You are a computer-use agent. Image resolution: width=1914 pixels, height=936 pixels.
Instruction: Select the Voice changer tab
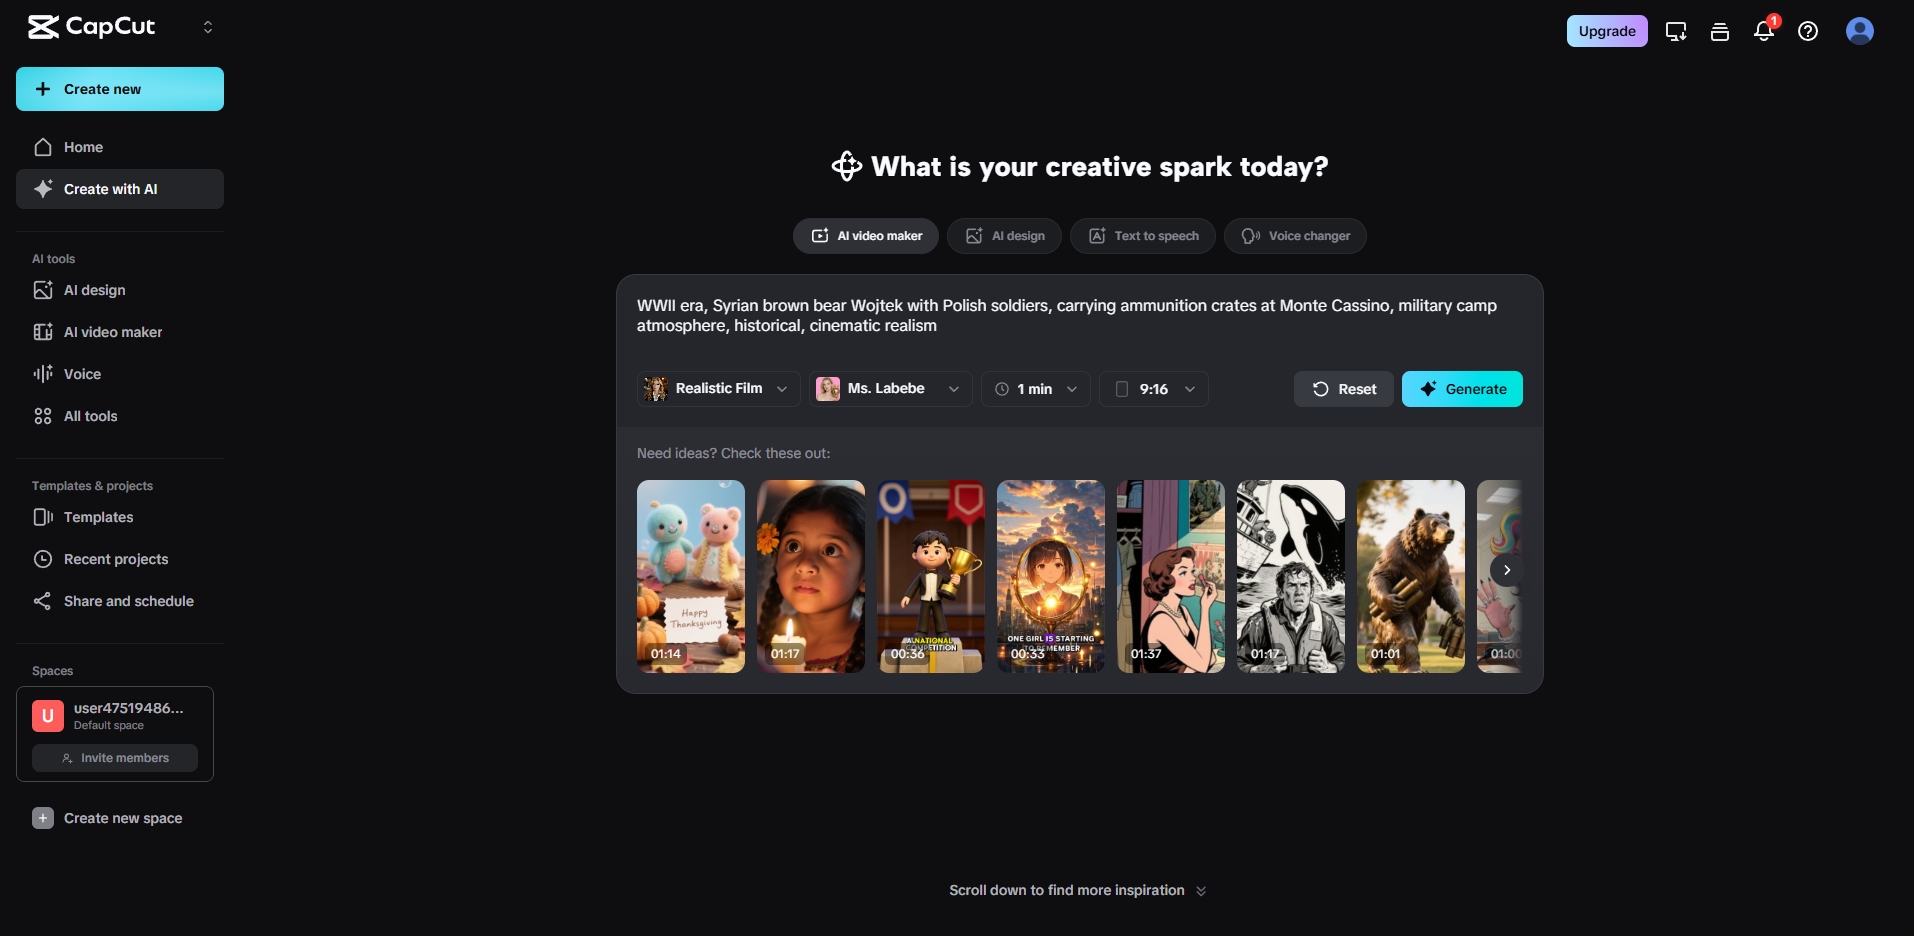1295,236
